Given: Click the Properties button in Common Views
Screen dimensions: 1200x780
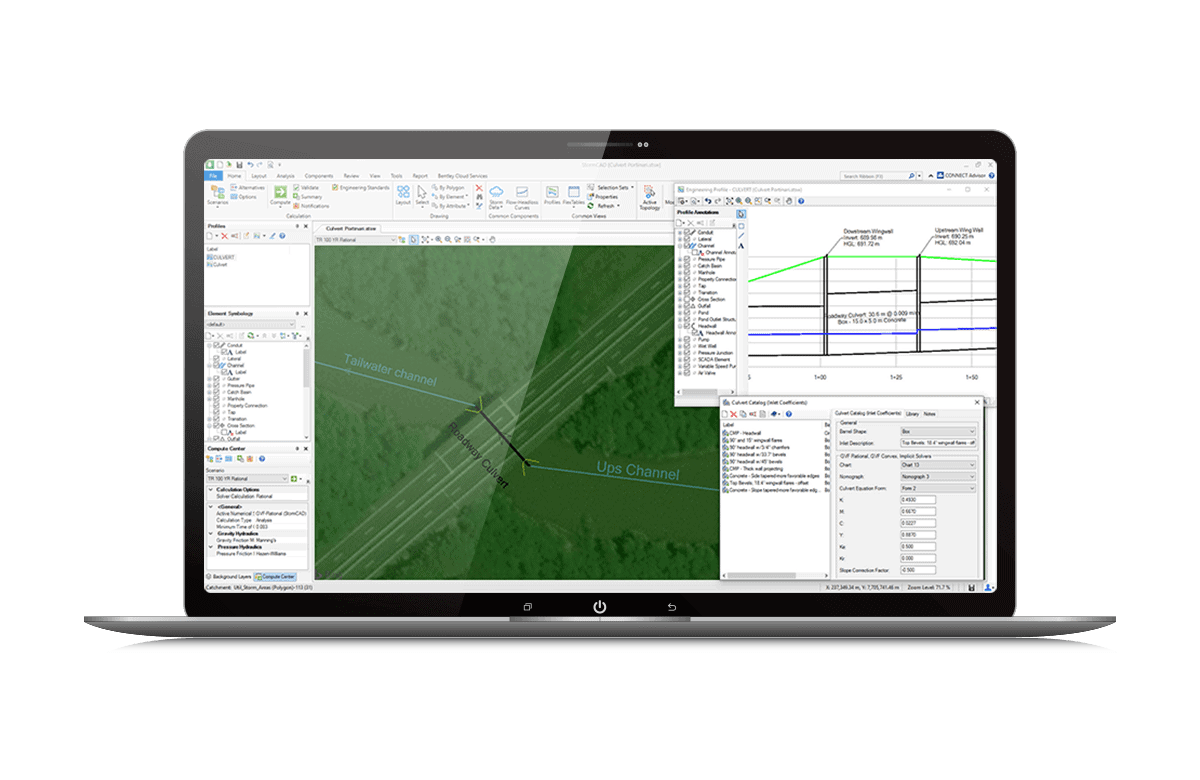Looking at the screenshot, I should tap(603, 197).
